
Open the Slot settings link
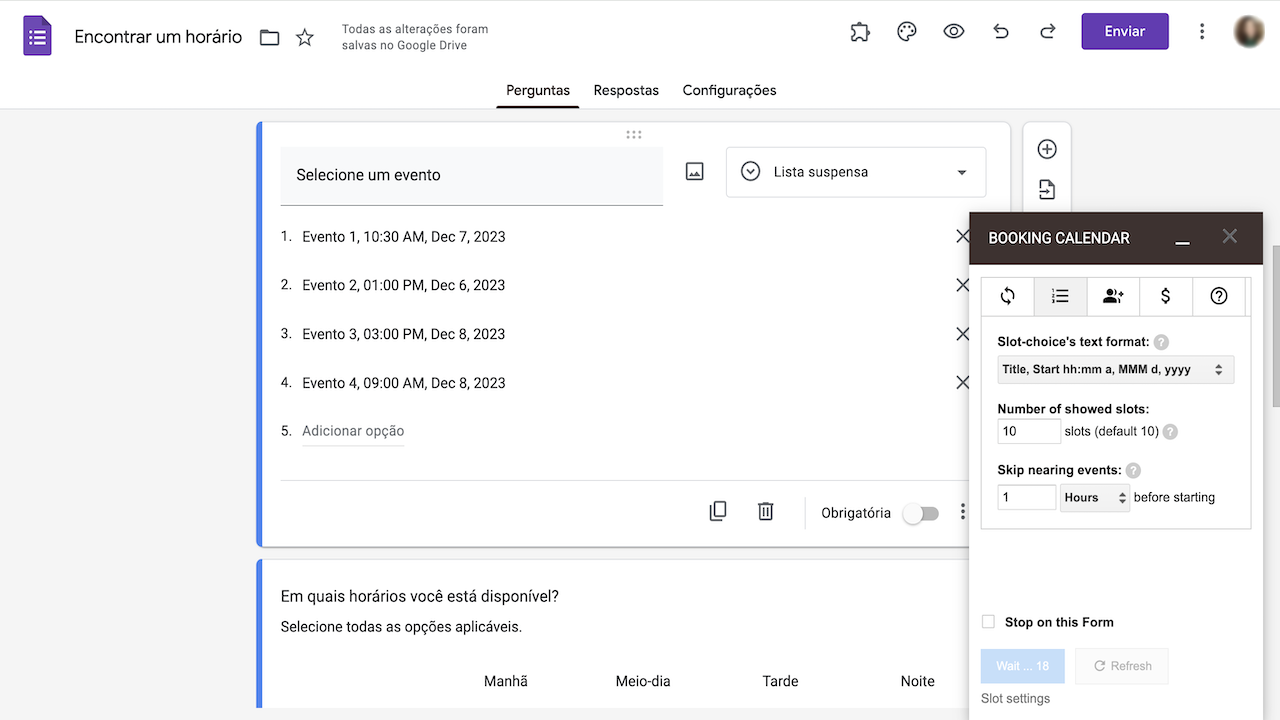pos(1015,699)
